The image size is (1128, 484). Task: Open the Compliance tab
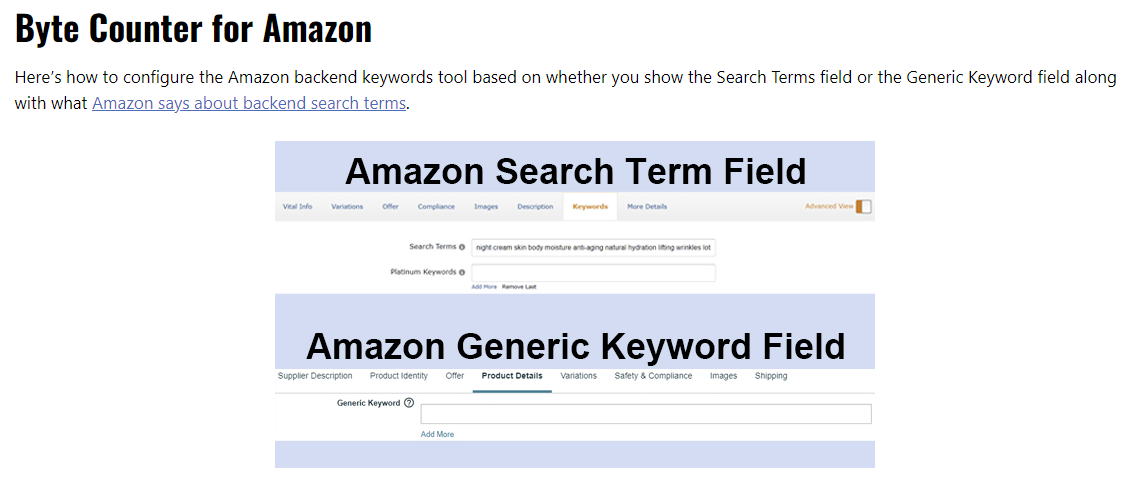coord(436,206)
